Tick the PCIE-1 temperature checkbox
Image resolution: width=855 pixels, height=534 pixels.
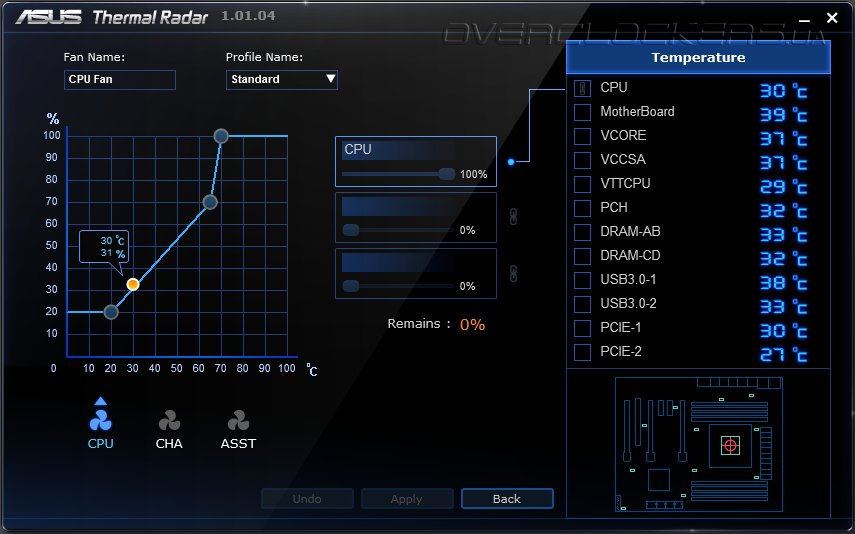582,328
